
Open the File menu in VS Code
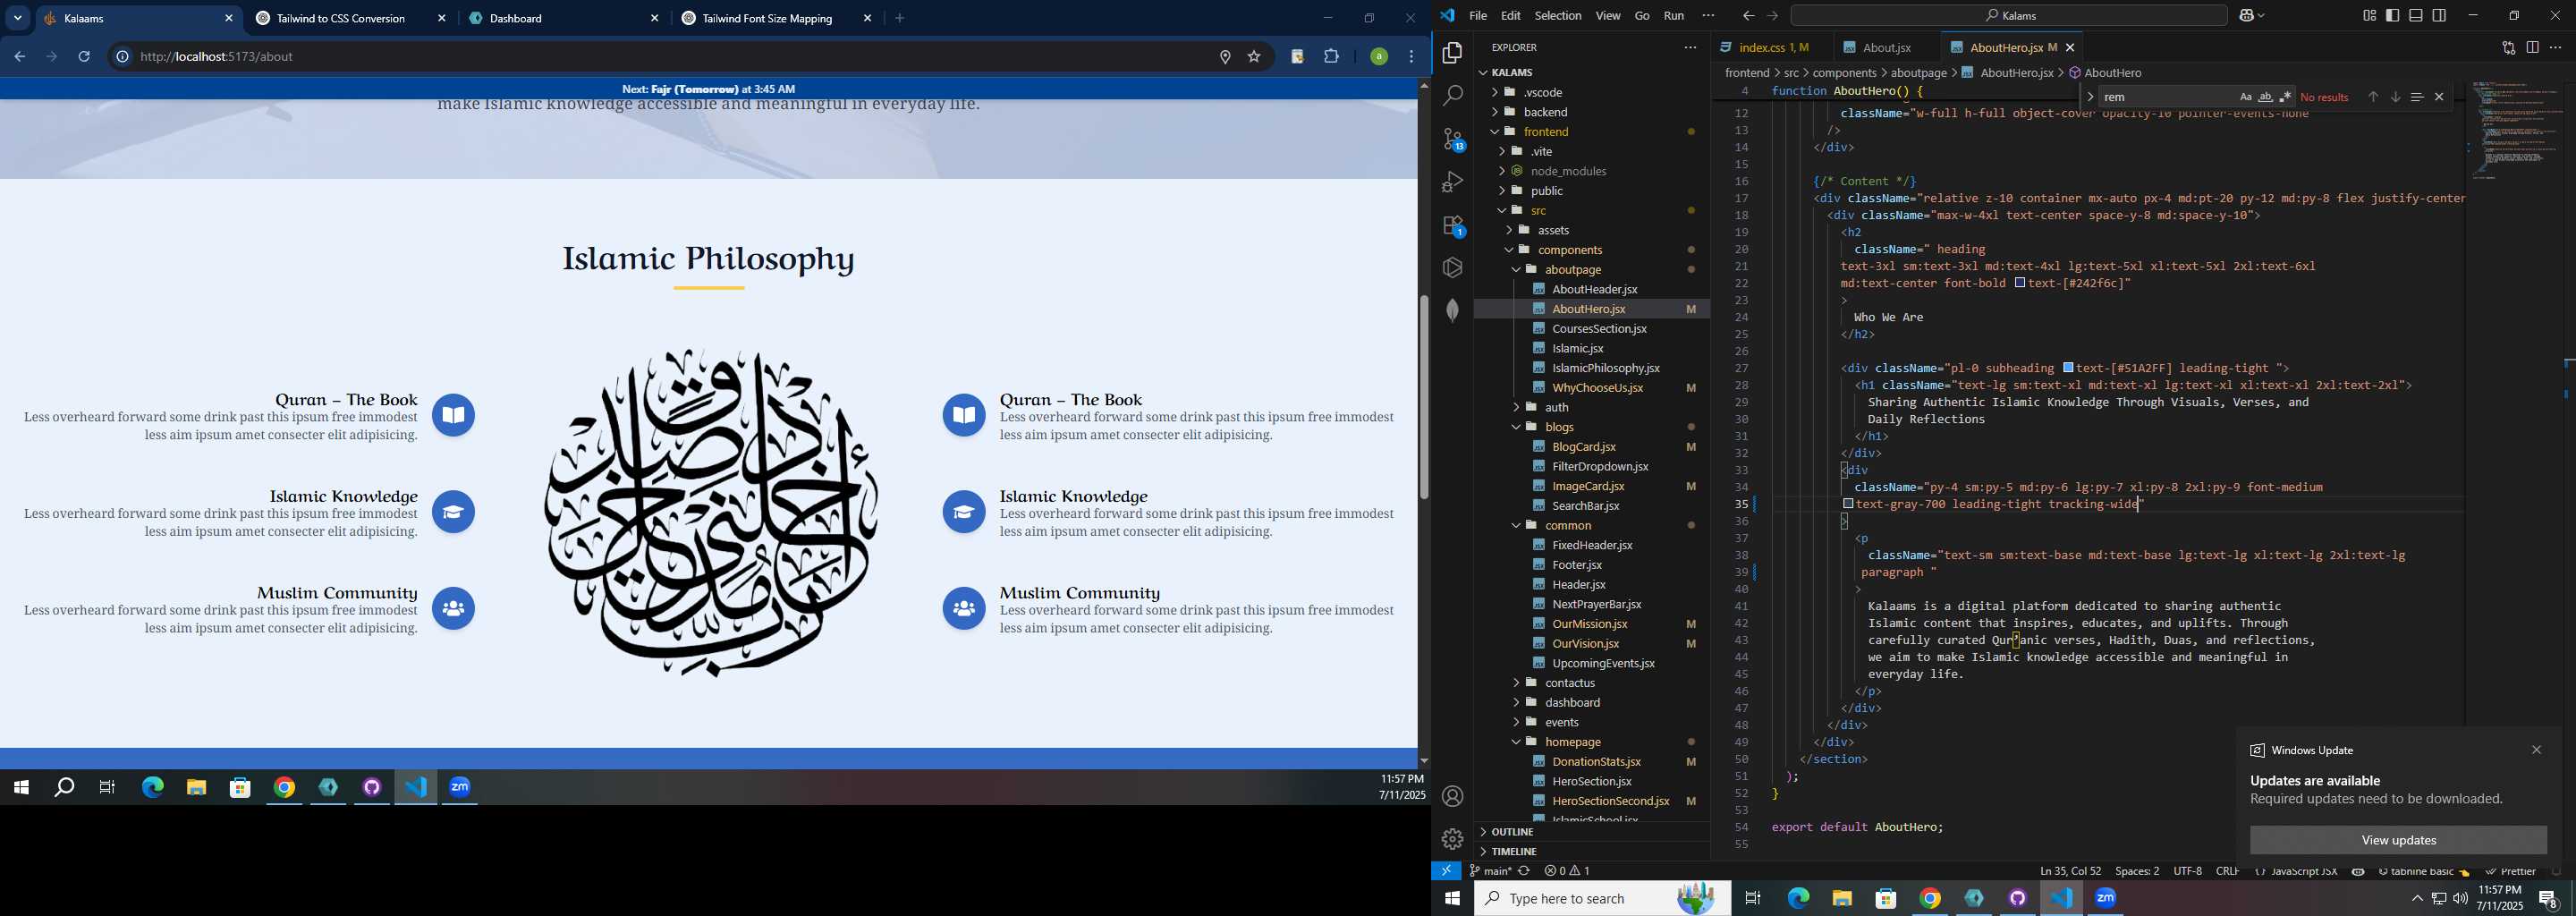[x=1478, y=16]
